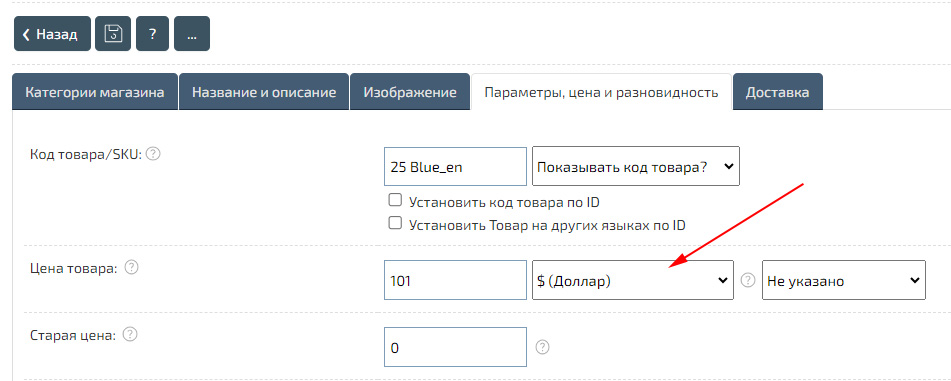Click help icon right of old price field
This screenshot has width=951, height=381.
pos(543,347)
